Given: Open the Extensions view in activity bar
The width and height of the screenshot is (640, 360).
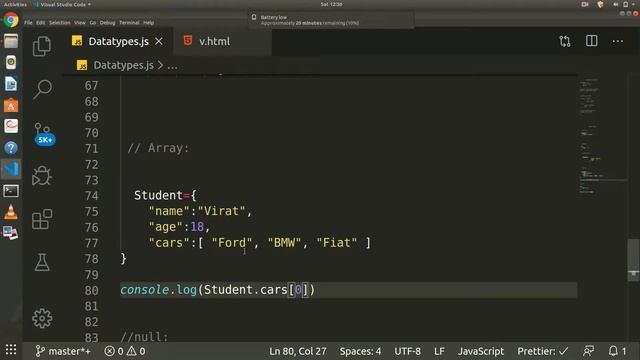Looking at the screenshot, I should pyautogui.click(x=42, y=219).
